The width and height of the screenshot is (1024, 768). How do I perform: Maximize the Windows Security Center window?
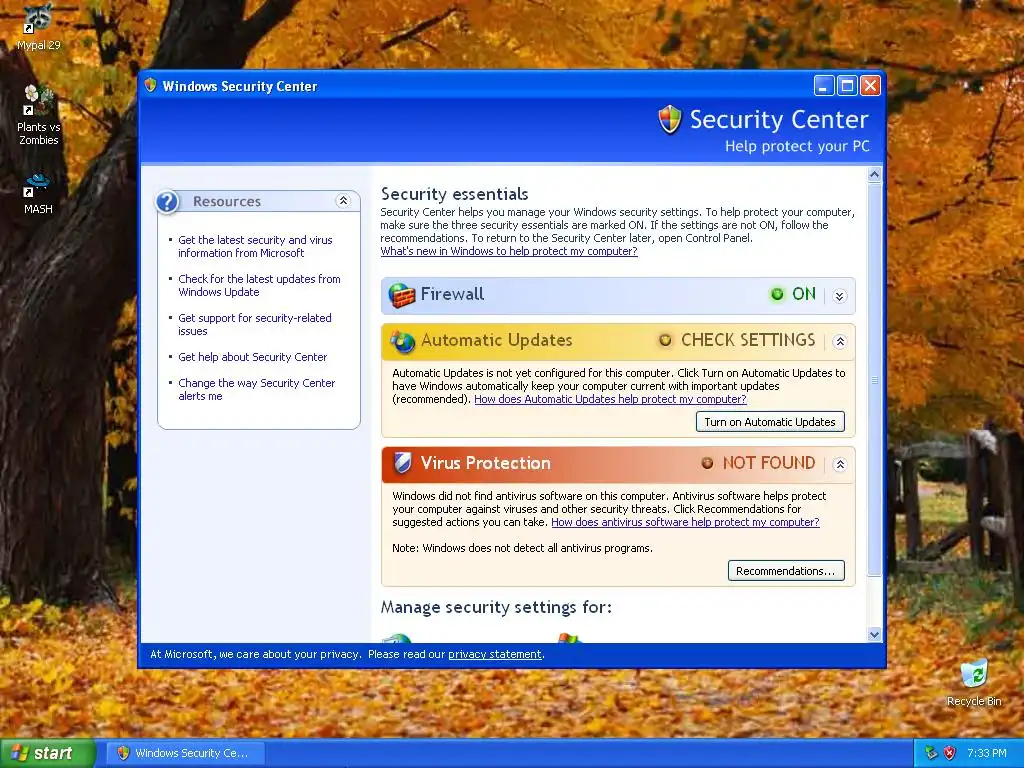pyautogui.click(x=847, y=86)
